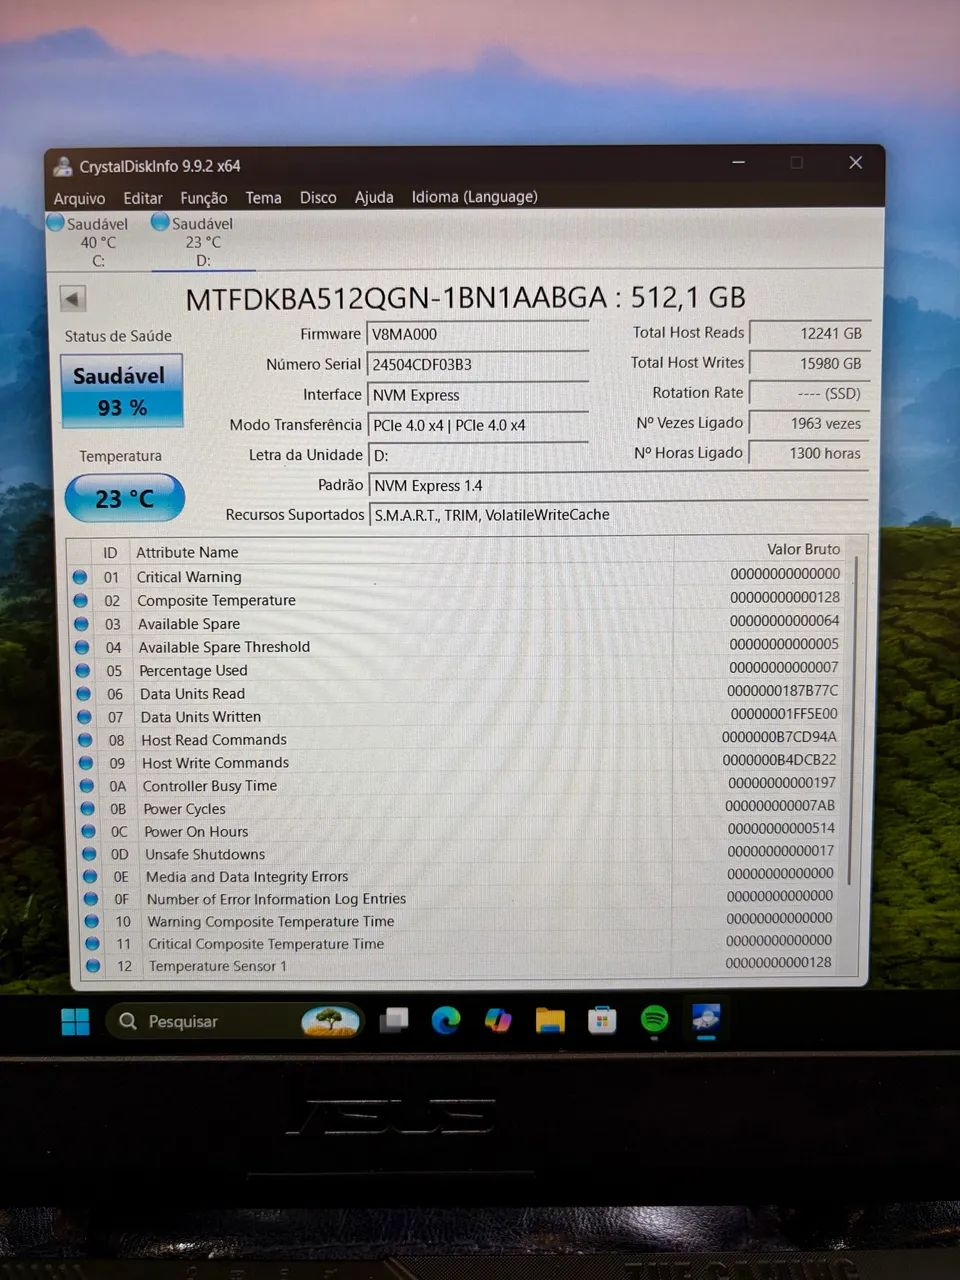Open the Ajuda menu

(x=374, y=197)
